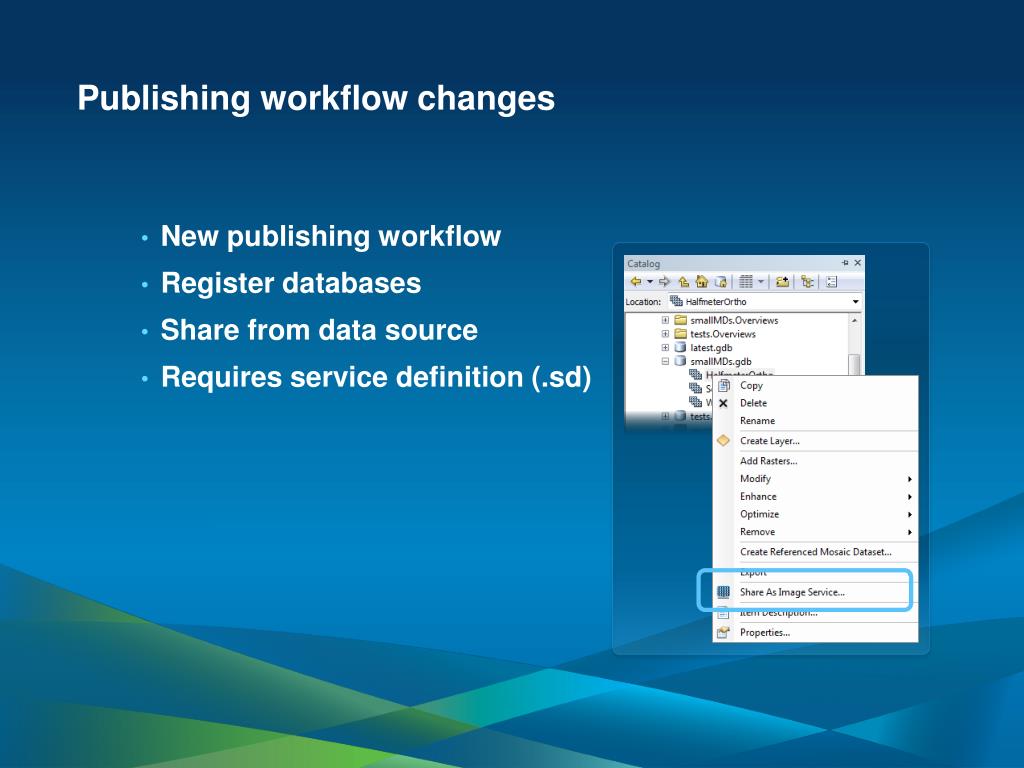Click the smallMDs.Overviews folder icon
The image size is (1024, 768).
(680, 320)
